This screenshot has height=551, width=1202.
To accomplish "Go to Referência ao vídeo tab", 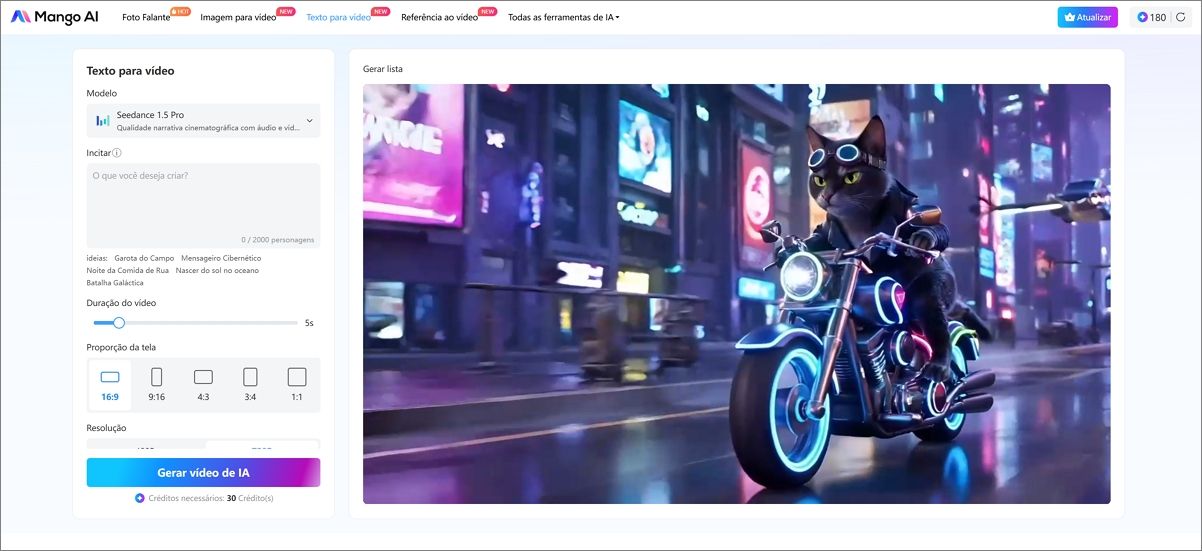I will pos(439,17).
